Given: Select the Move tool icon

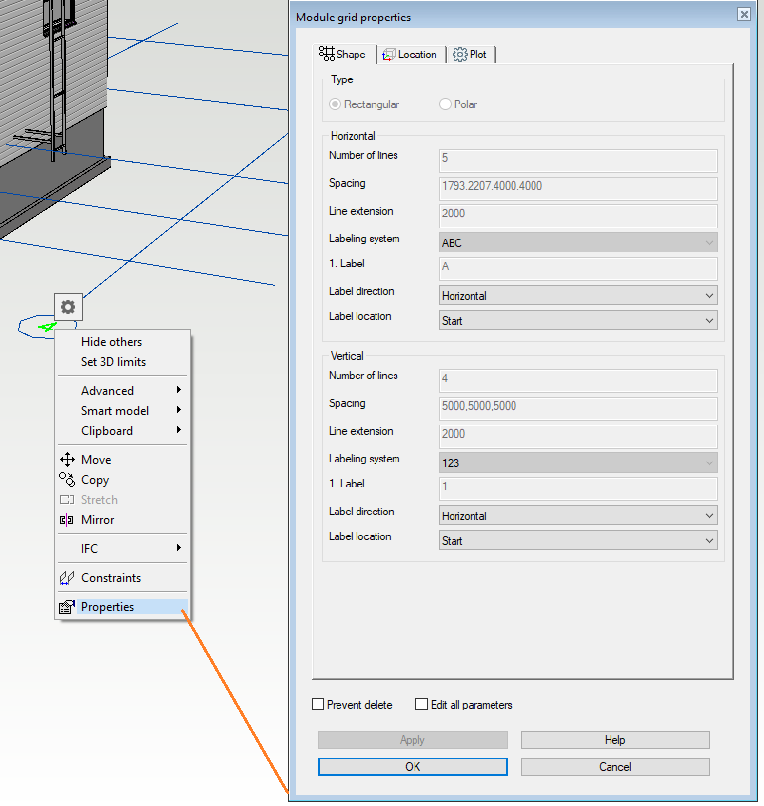Looking at the screenshot, I should tap(68, 460).
